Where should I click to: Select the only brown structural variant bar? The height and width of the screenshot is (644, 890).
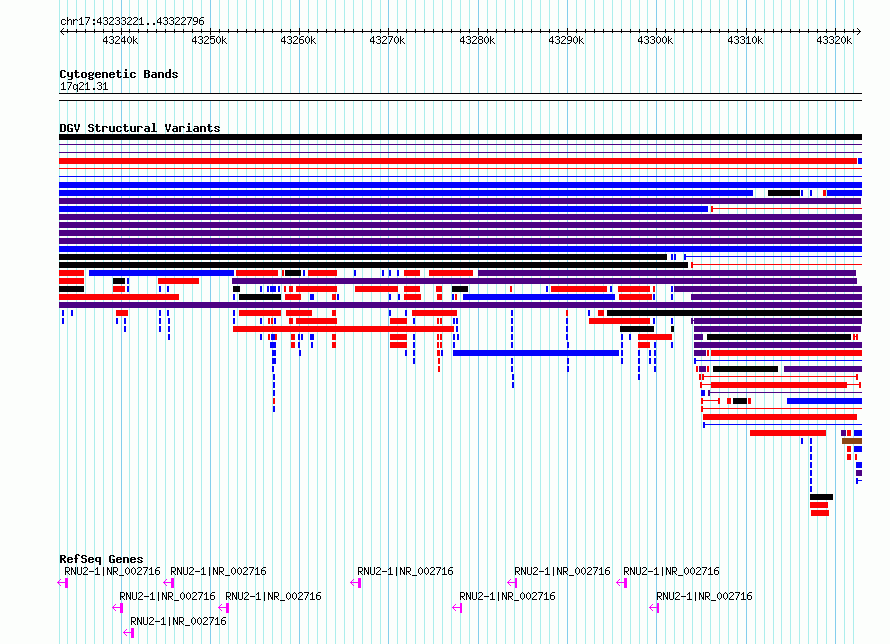pyautogui.click(x=852, y=441)
